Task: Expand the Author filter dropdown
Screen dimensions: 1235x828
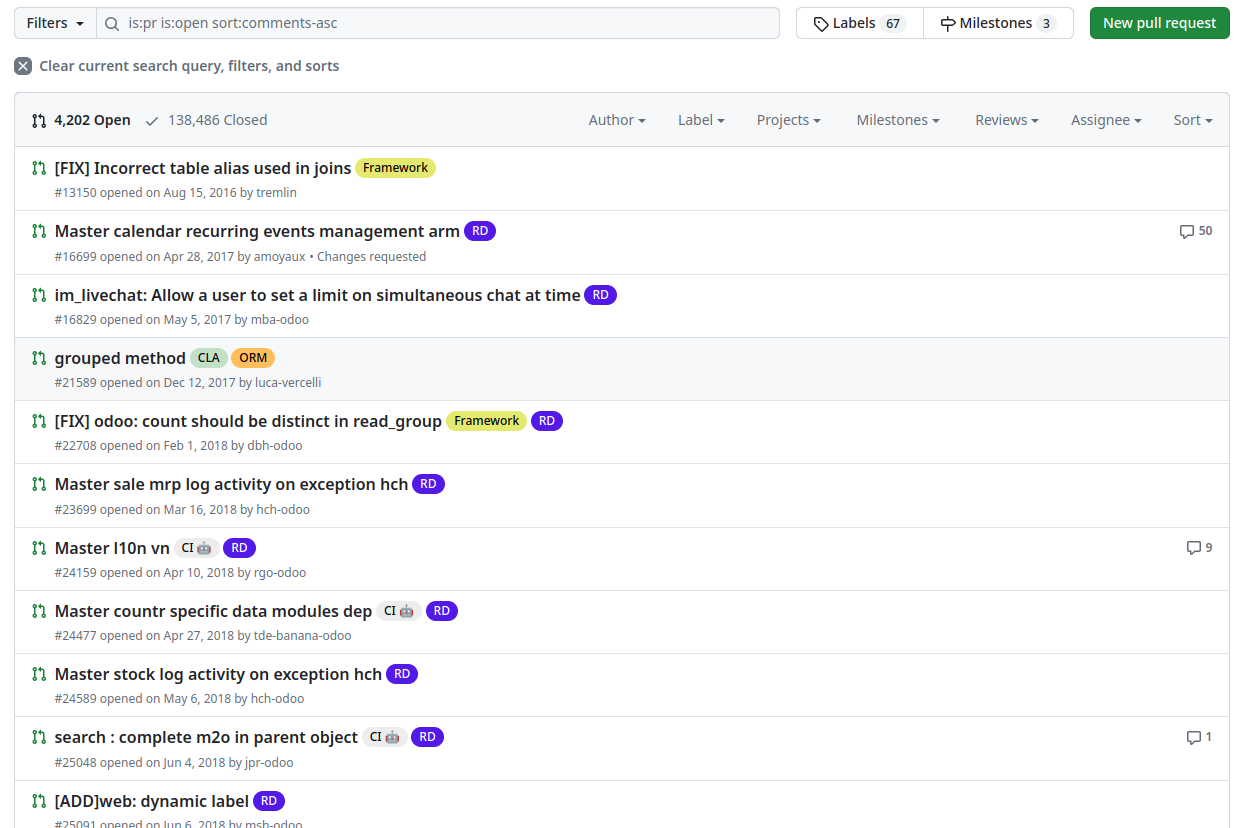Action: [617, 120]
